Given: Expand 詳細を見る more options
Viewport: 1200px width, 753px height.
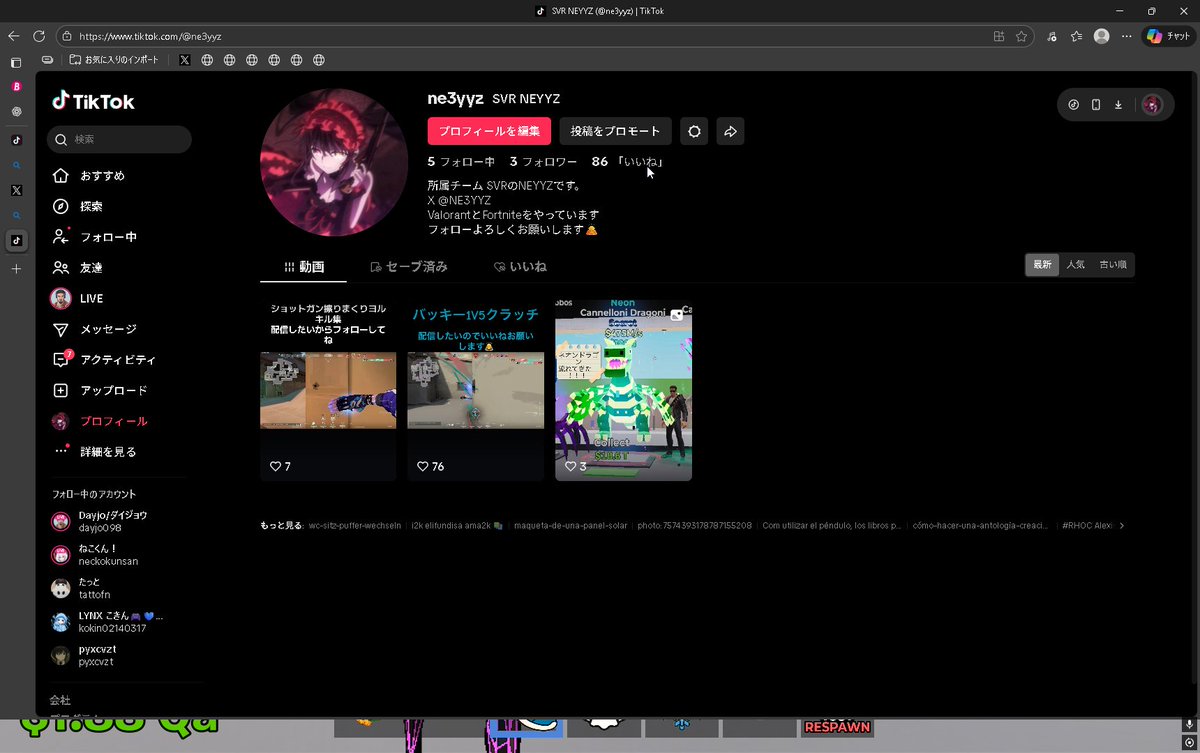Looking at the screenshot, I should 94,452.
